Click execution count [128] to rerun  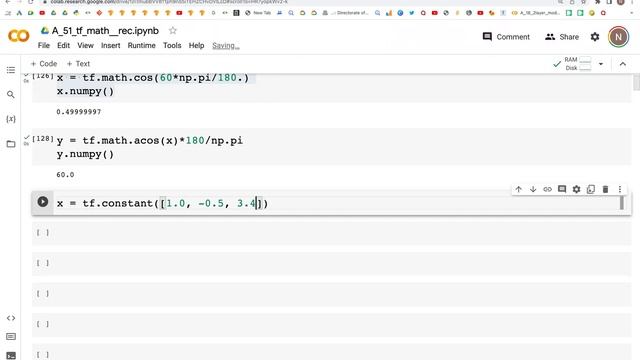click(x=43, y=139)
